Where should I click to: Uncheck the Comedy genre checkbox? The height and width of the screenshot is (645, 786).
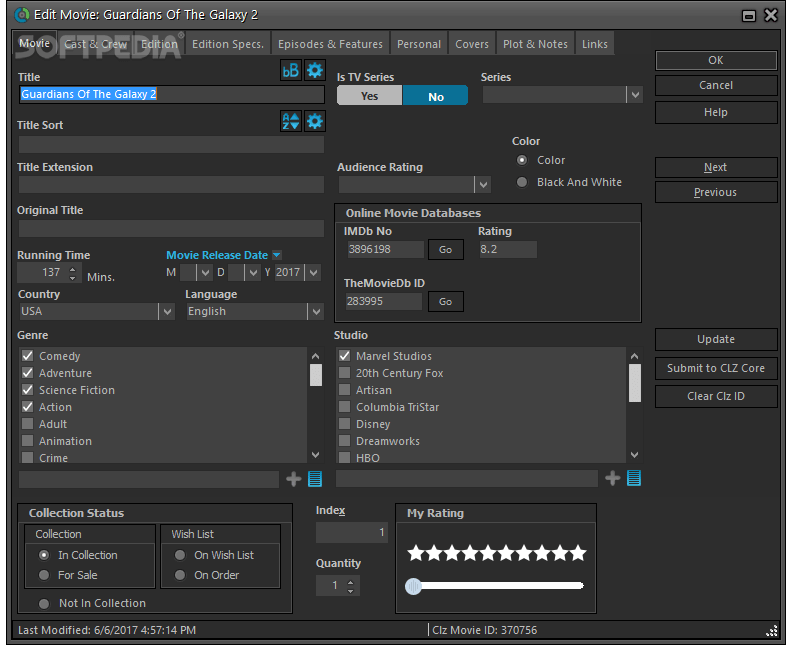pyautogui.click(x=28, y=356)
